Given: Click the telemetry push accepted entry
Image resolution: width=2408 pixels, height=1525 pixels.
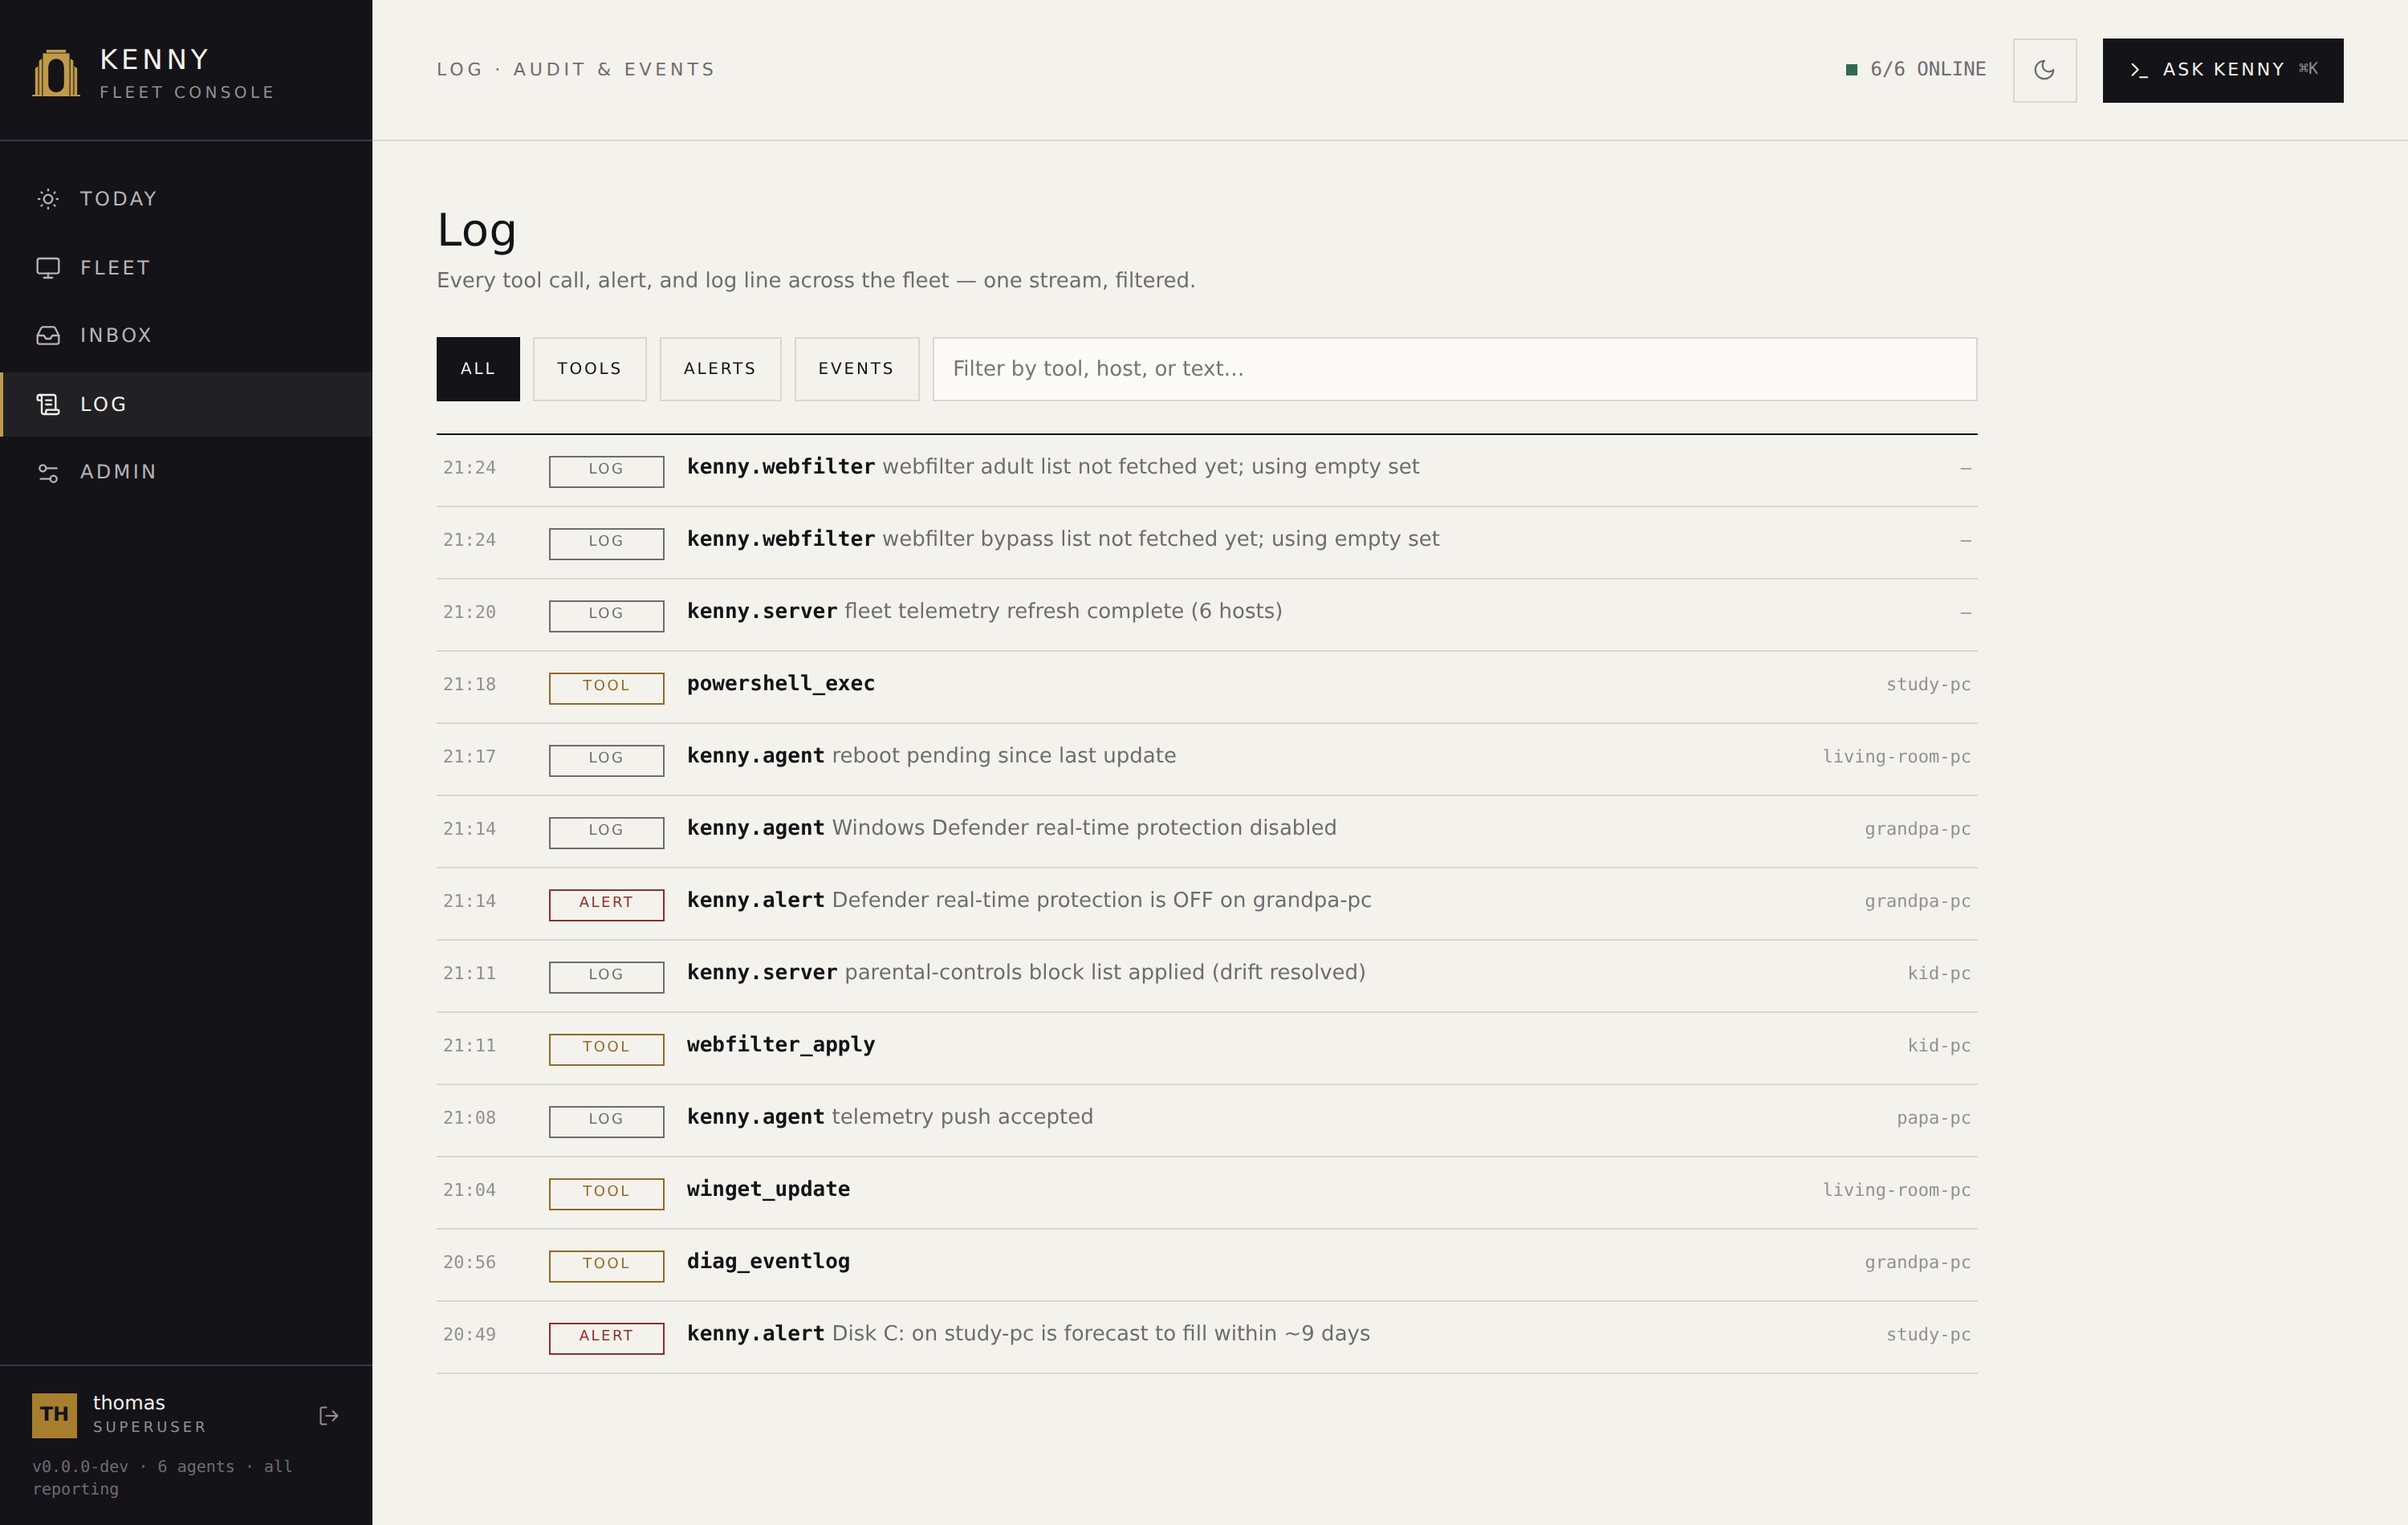Looking at the screenshot, I should coord(1206,1120).
